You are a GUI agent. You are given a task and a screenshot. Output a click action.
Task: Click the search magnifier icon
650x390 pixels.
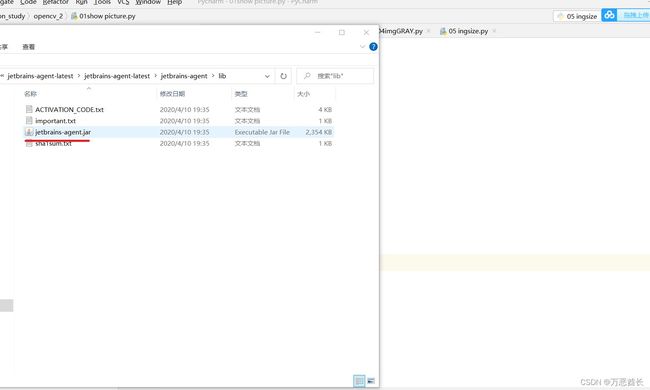pyautogui.click(x=307, y=76)
